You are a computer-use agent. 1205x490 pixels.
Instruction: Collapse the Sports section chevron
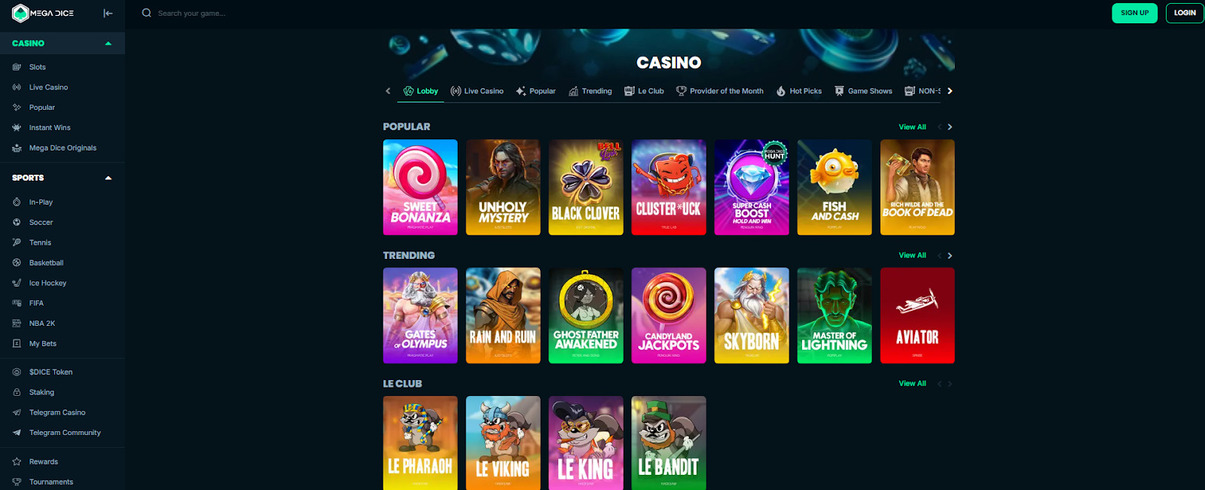(x=108, y=178)
